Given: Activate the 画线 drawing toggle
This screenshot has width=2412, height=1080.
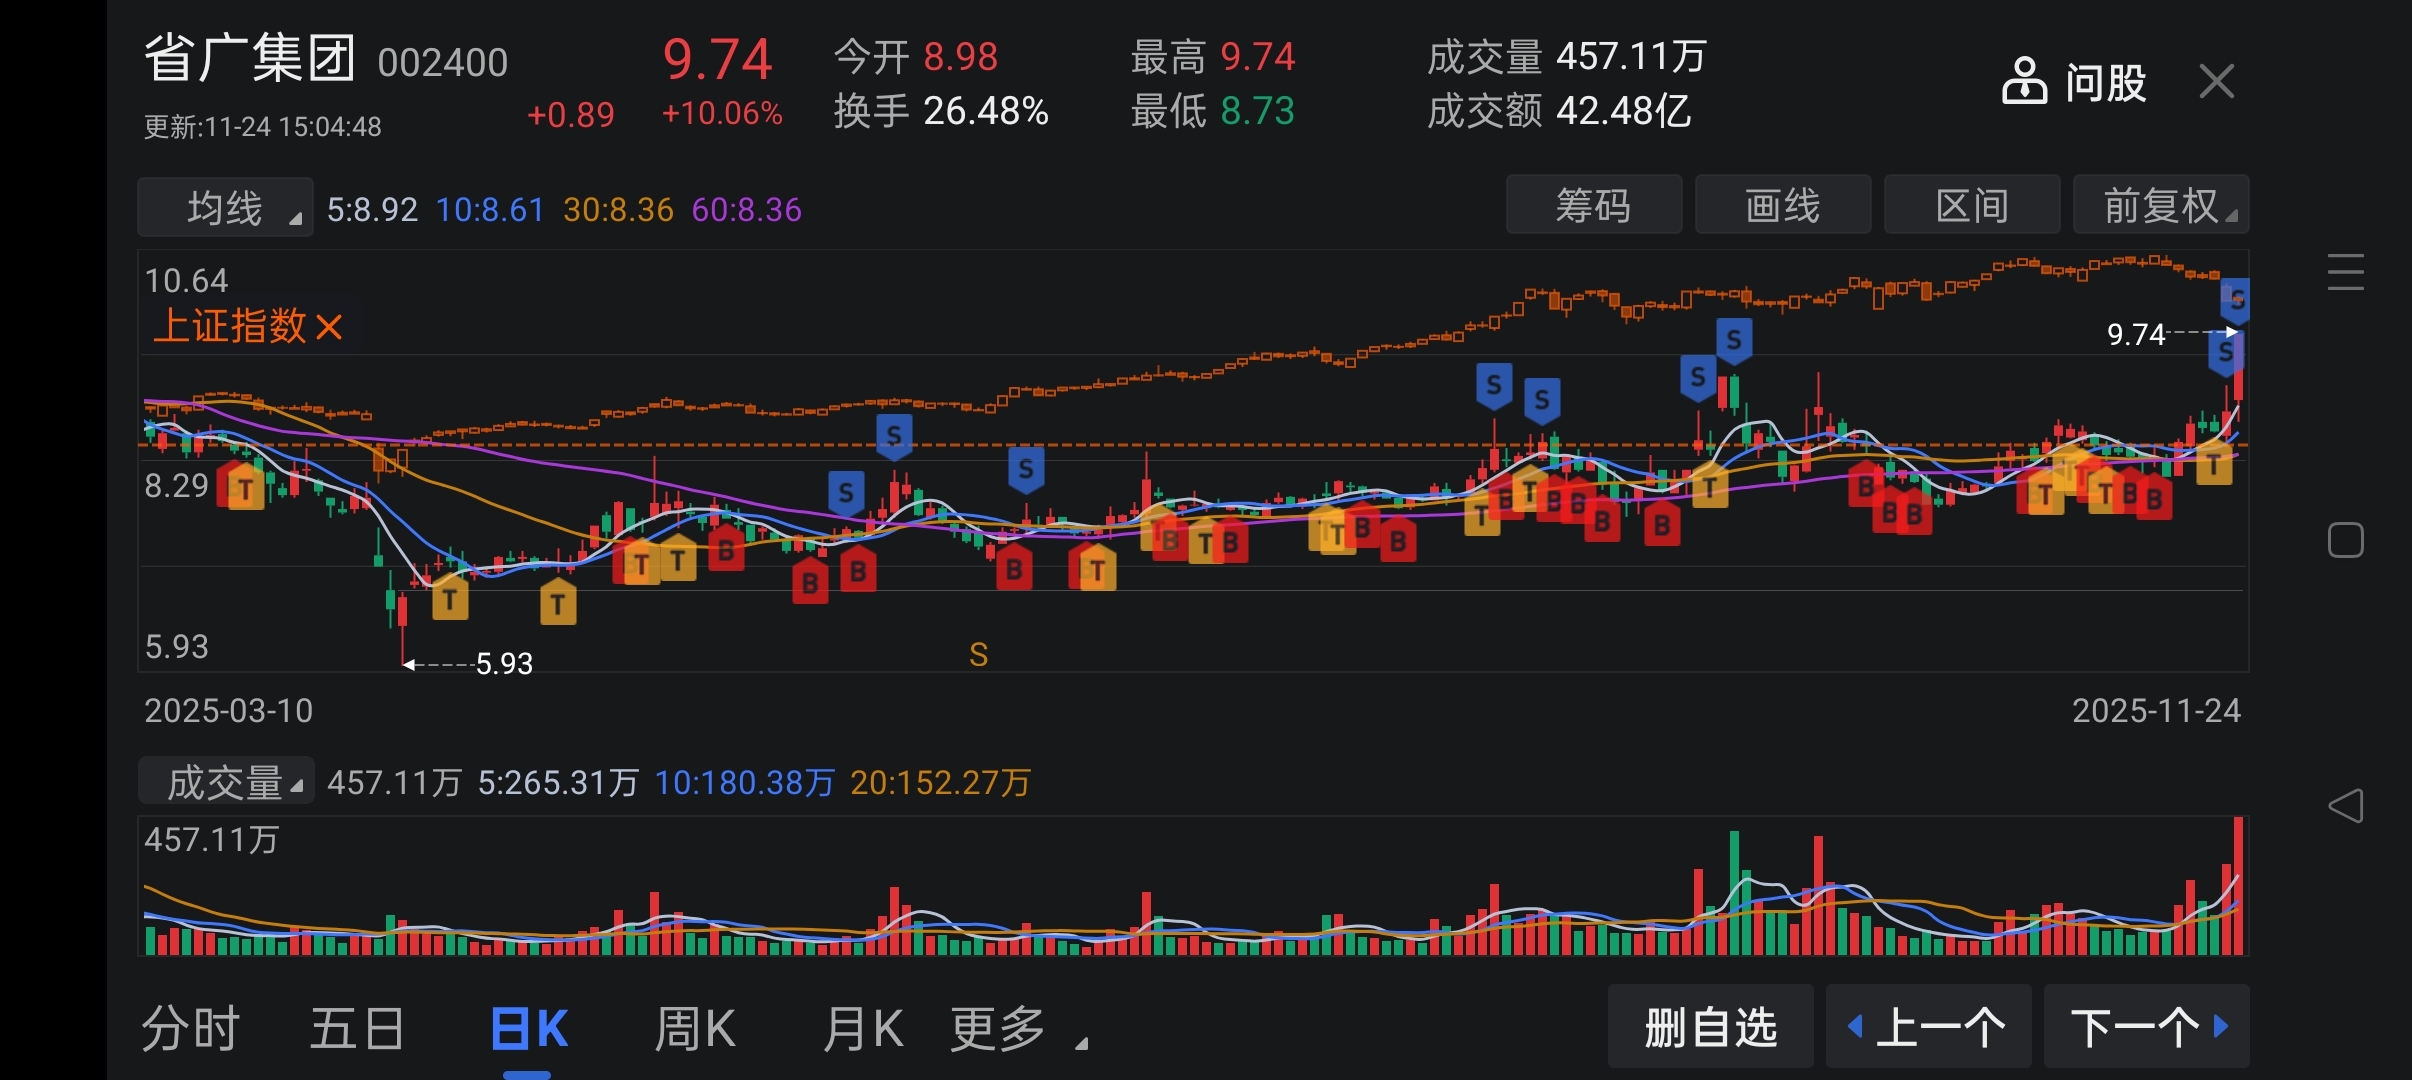Looking at the screenshot, I should 1782,206.
